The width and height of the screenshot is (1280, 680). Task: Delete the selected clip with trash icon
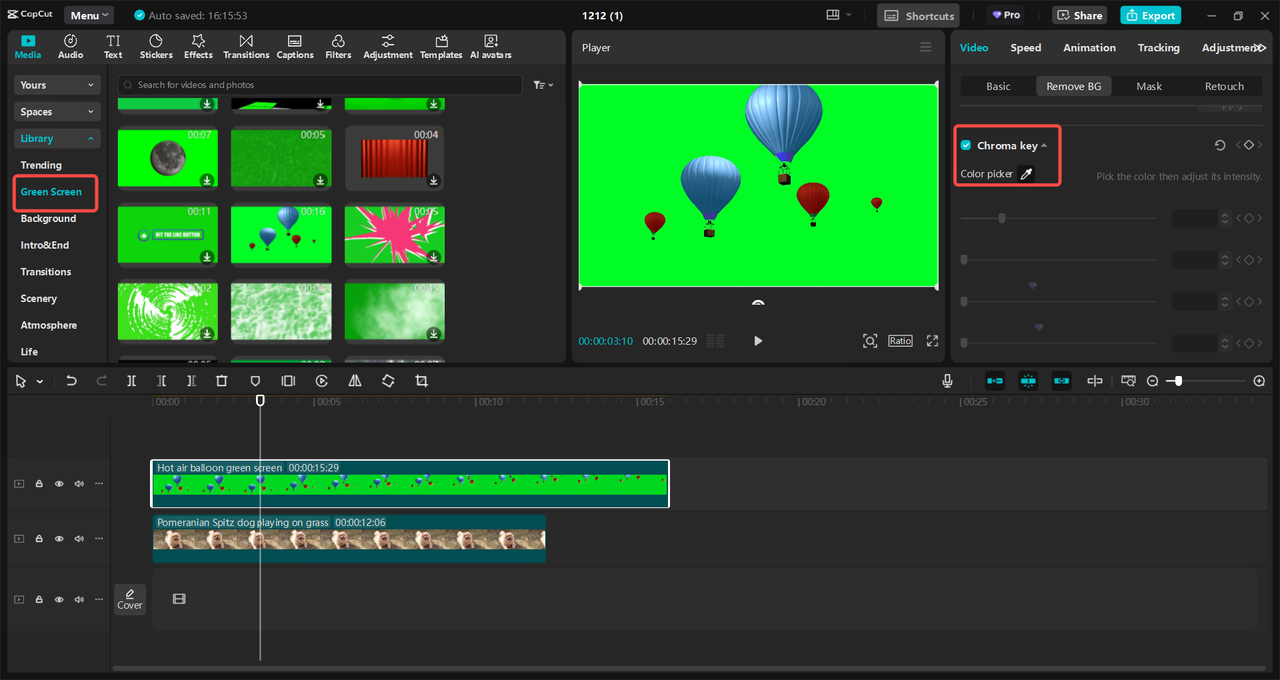pyautogui.click(x=222, y=381)
